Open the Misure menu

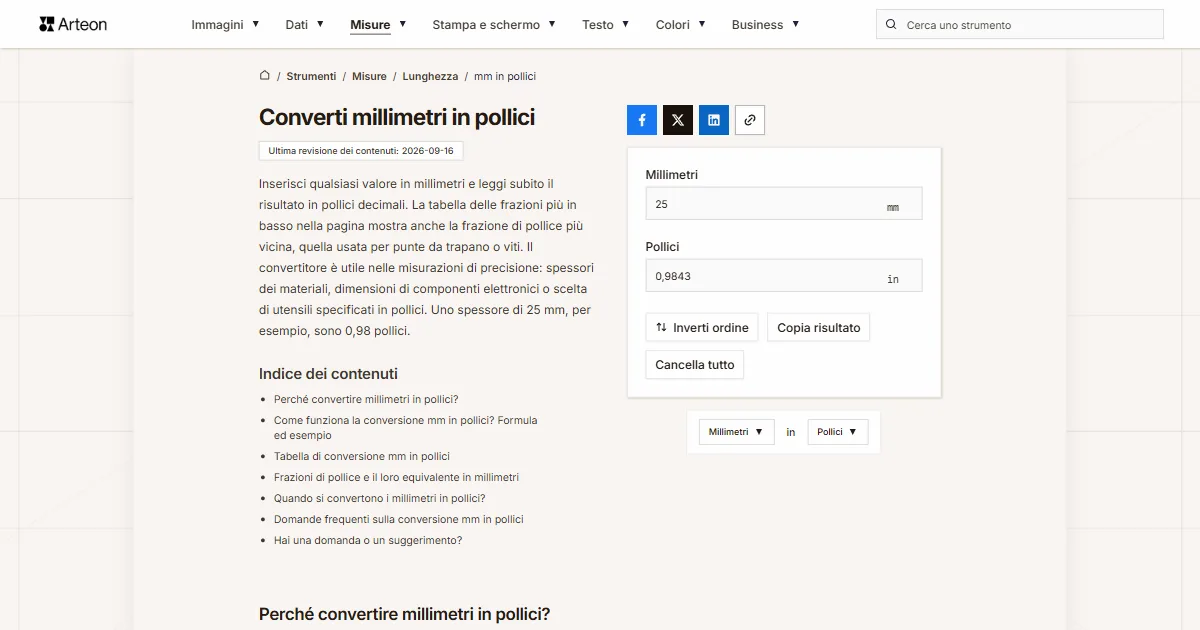[378, 25]
